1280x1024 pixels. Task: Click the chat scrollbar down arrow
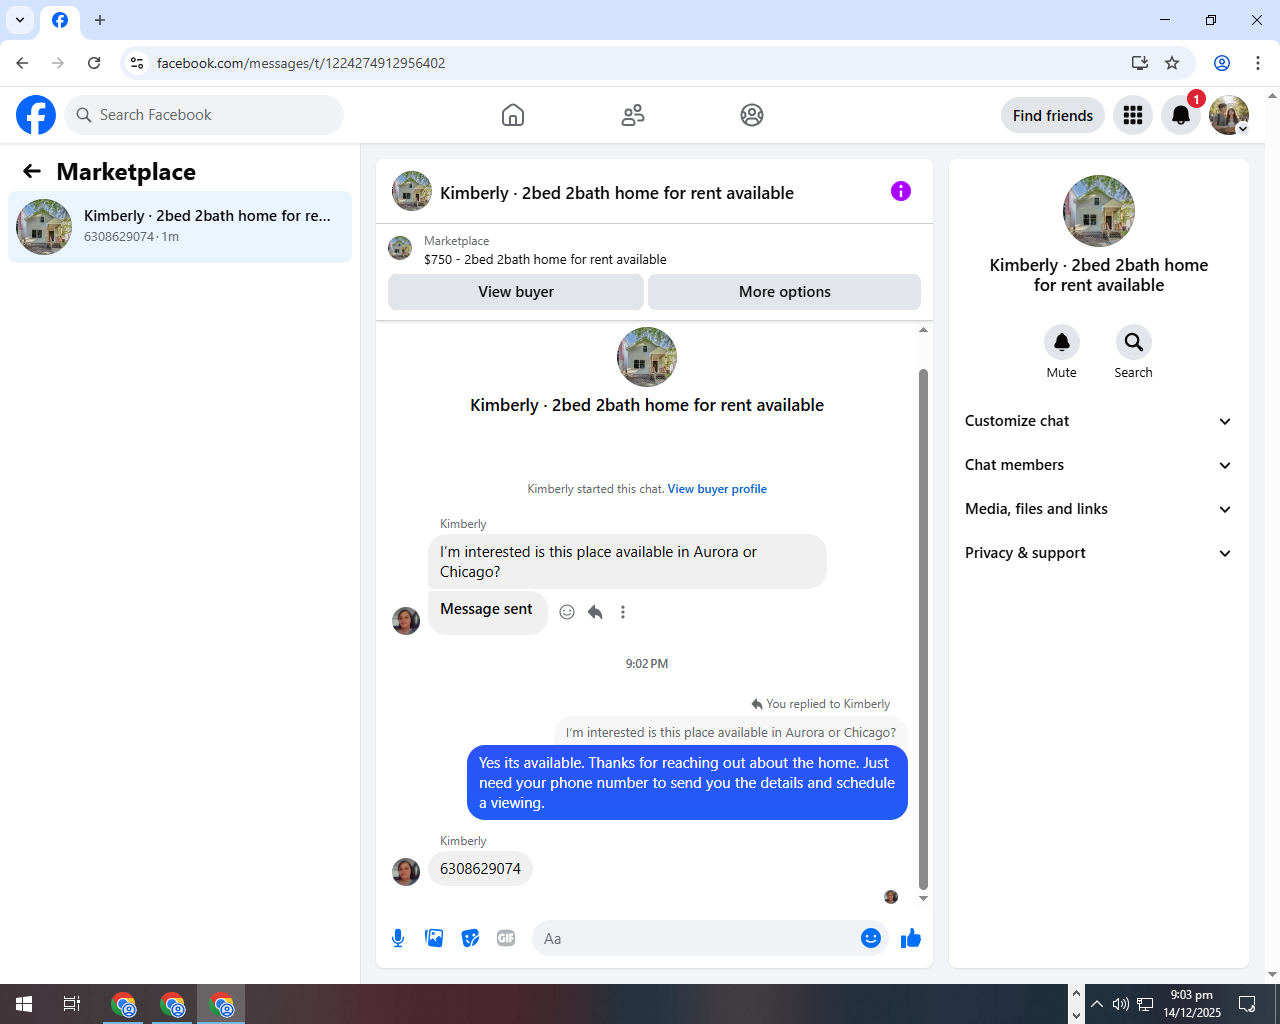pos(923,899)
